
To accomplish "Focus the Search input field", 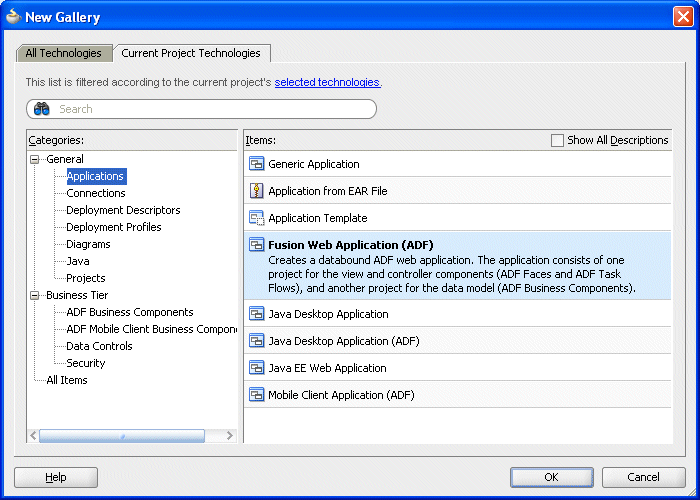I will tap(202, 109).
